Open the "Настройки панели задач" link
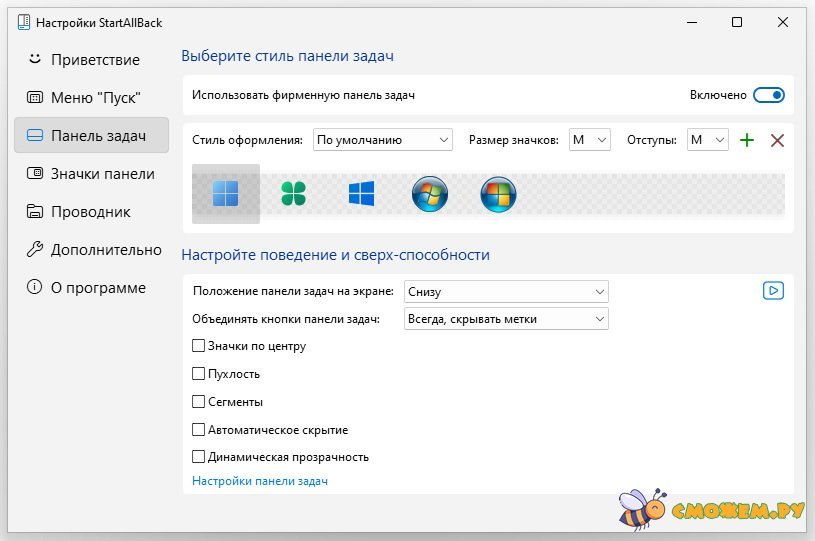Viewport: 815px width, 541px height. pyautogui.click(x=259, y=481)
